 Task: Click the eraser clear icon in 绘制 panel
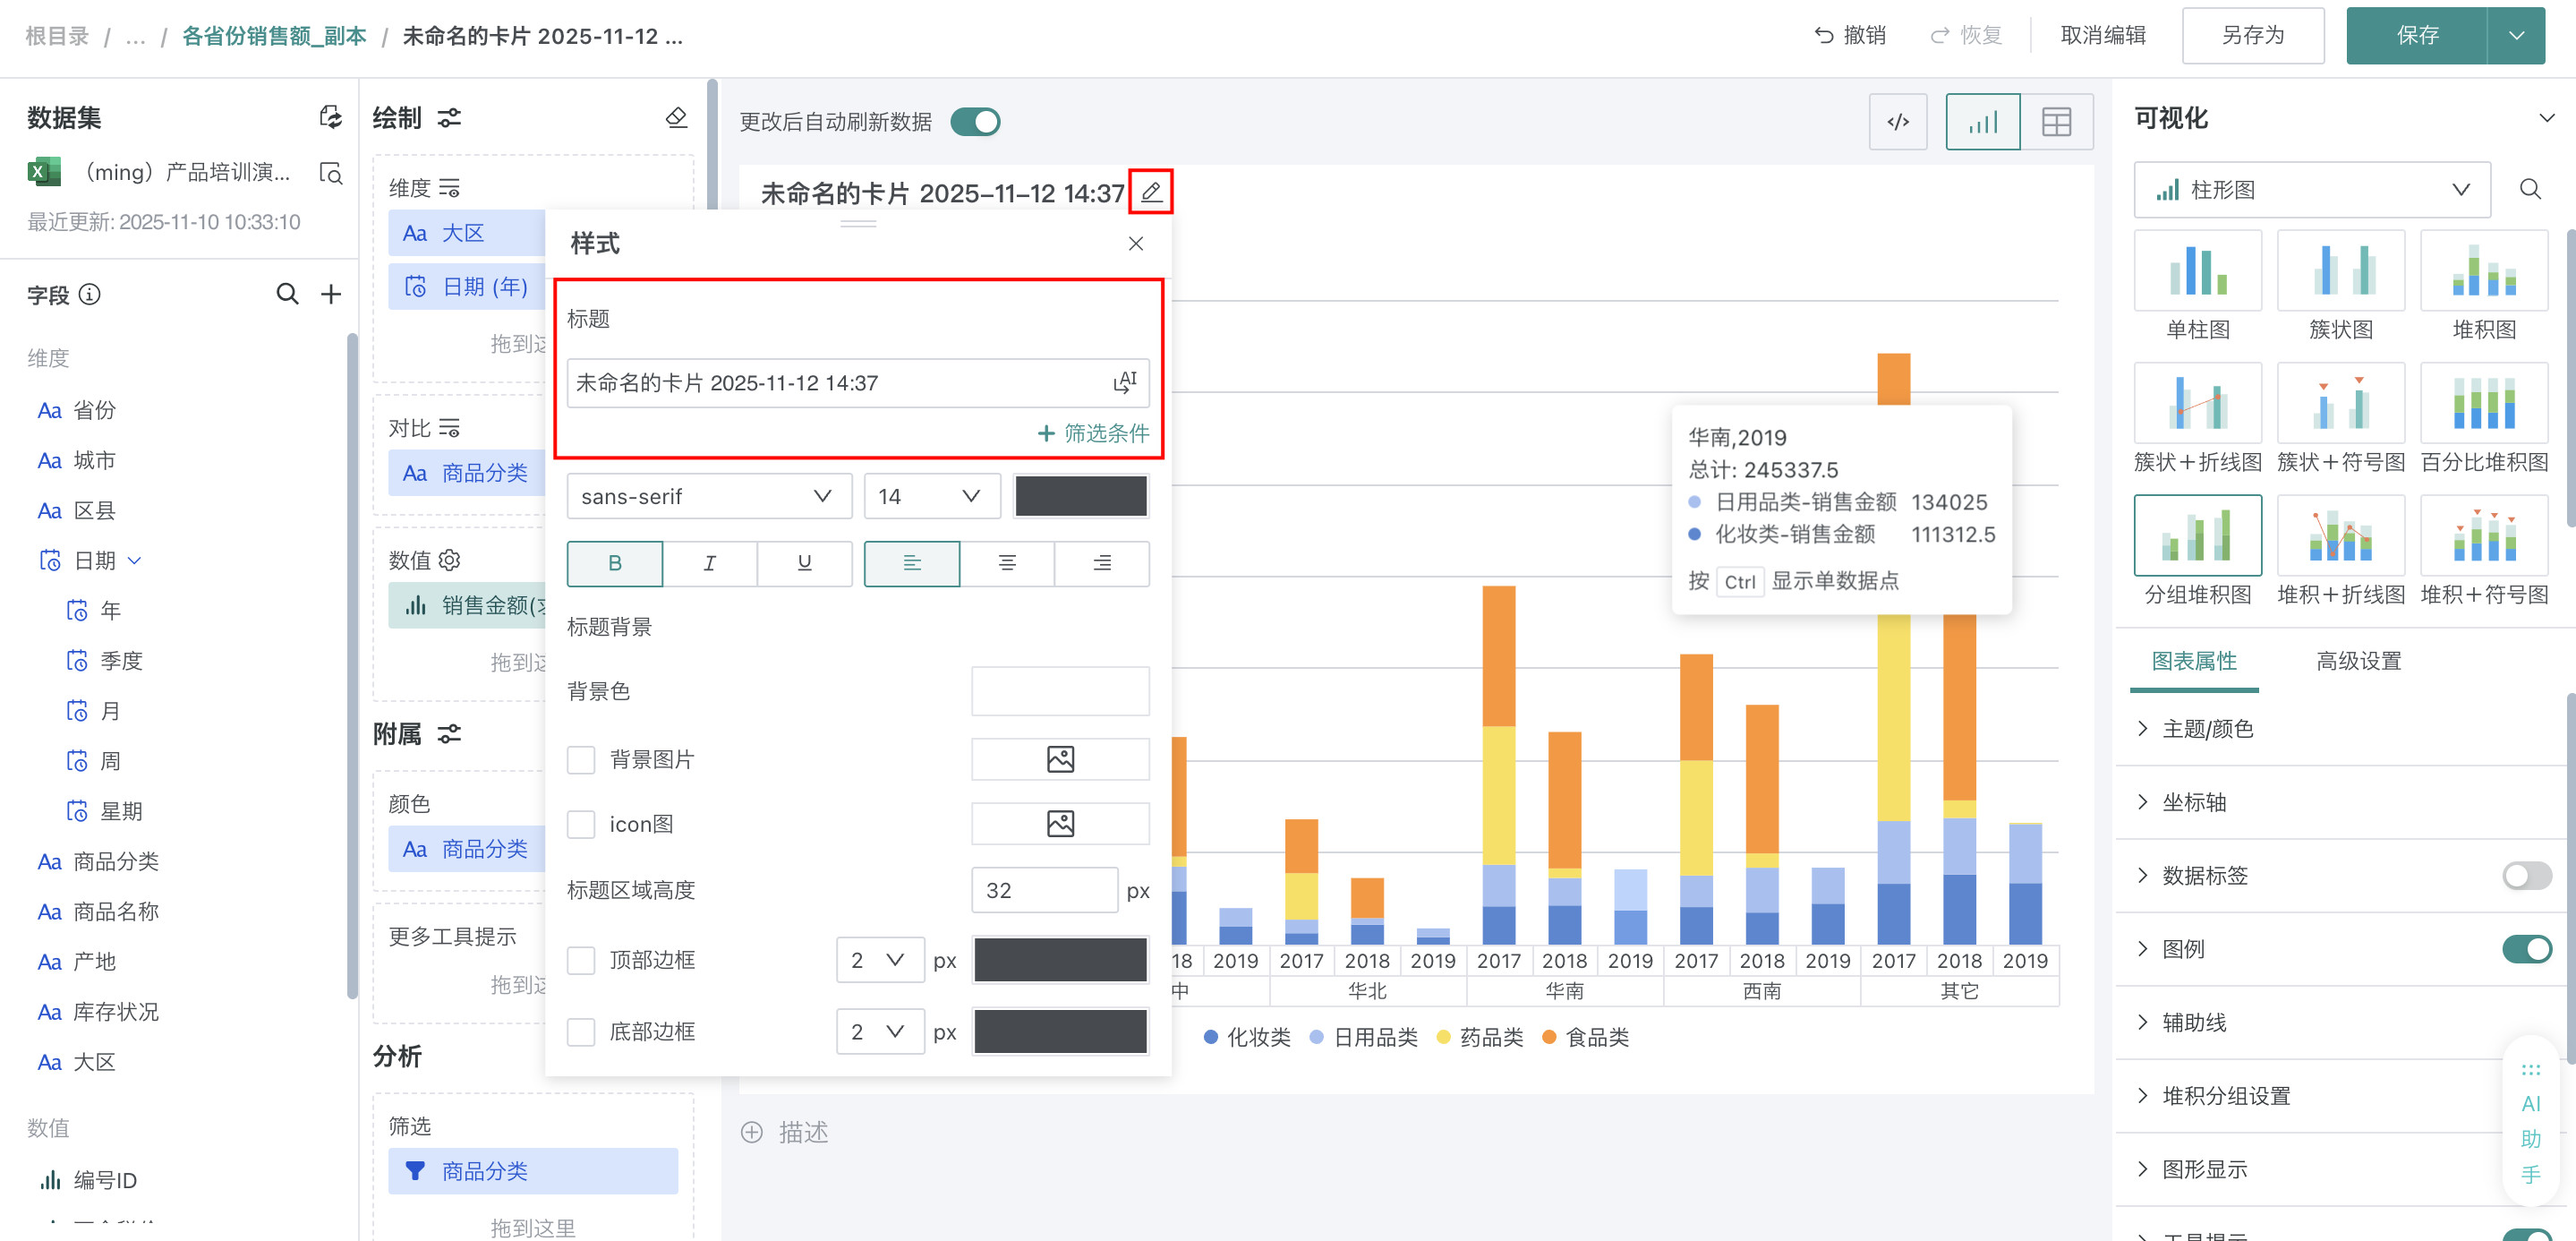tap(676, 118)
